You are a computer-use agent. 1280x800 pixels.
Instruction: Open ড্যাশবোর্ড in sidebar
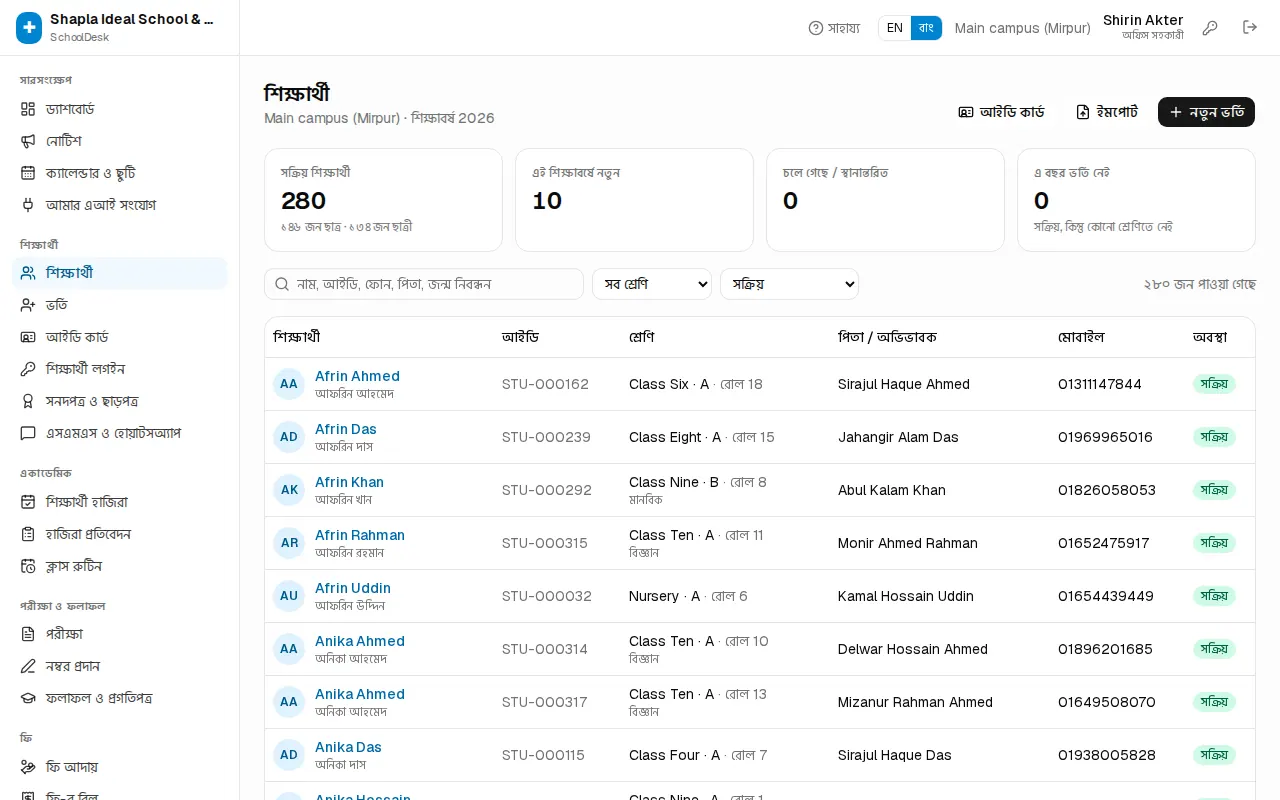coord(120,109)
